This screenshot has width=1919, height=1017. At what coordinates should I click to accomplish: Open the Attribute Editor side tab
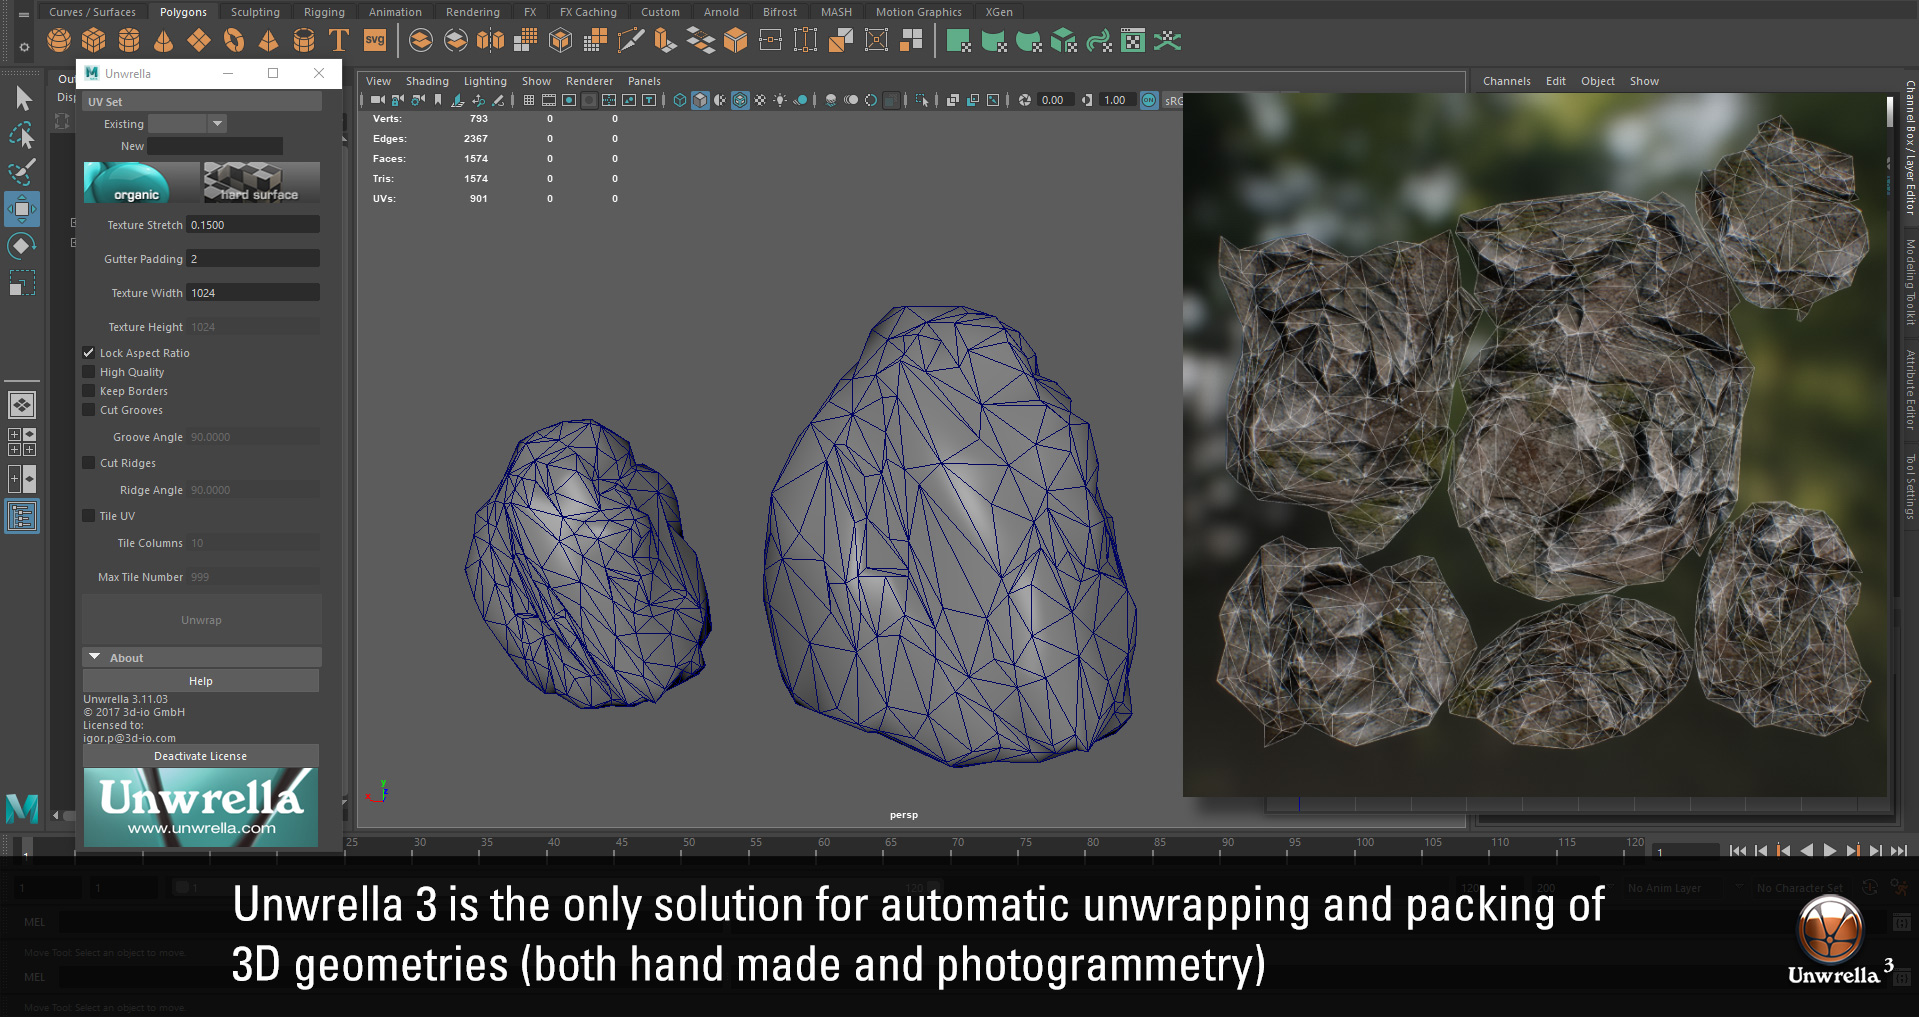1909,389
